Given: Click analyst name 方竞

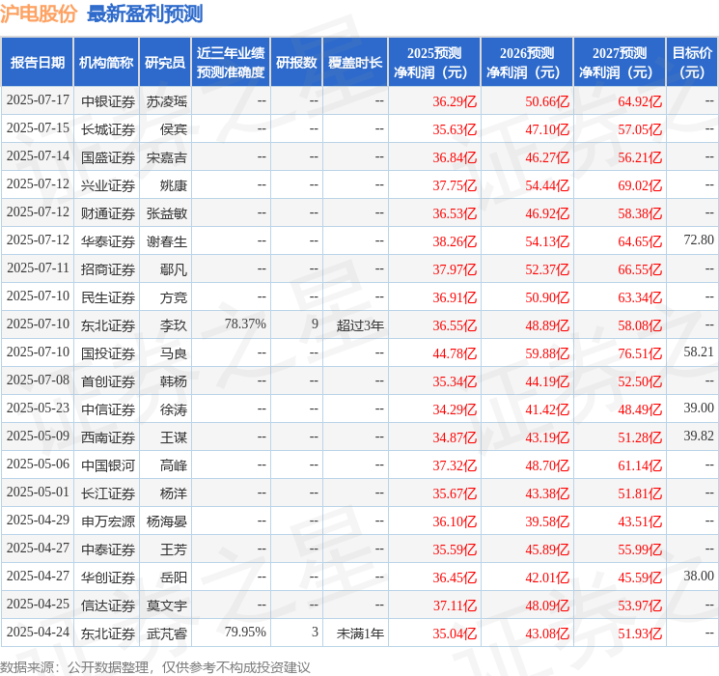Looking at the screenshot, I should coord(173,298).
